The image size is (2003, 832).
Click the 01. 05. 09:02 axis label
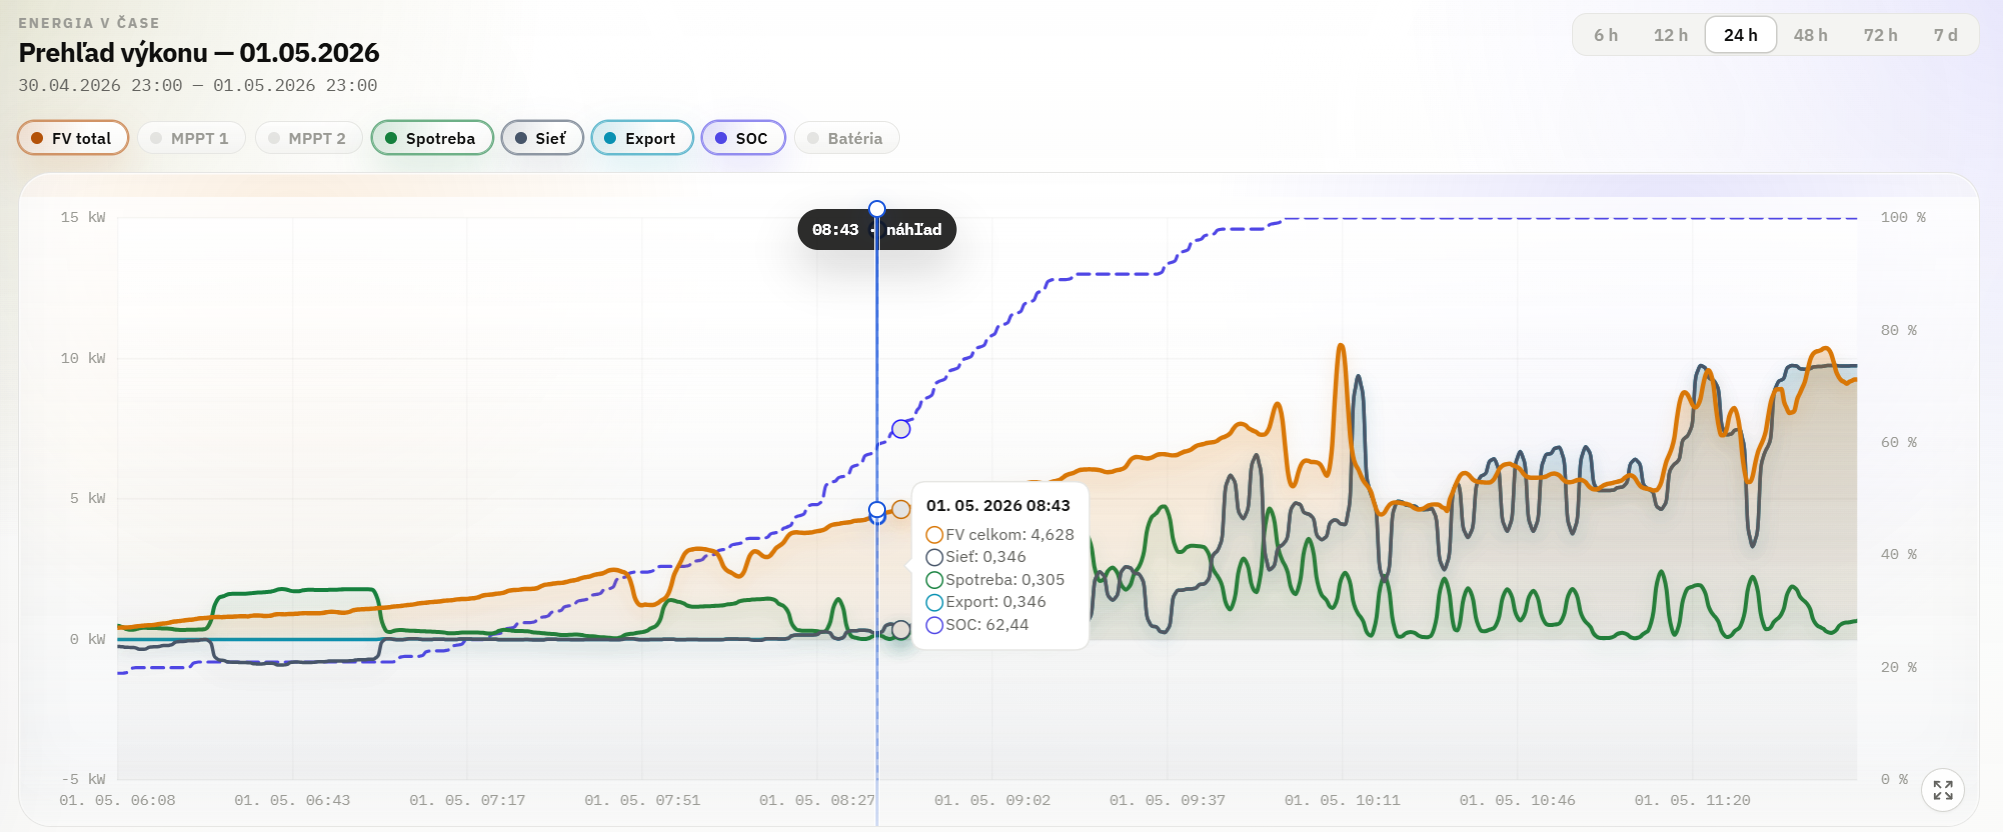pos(992,801)
